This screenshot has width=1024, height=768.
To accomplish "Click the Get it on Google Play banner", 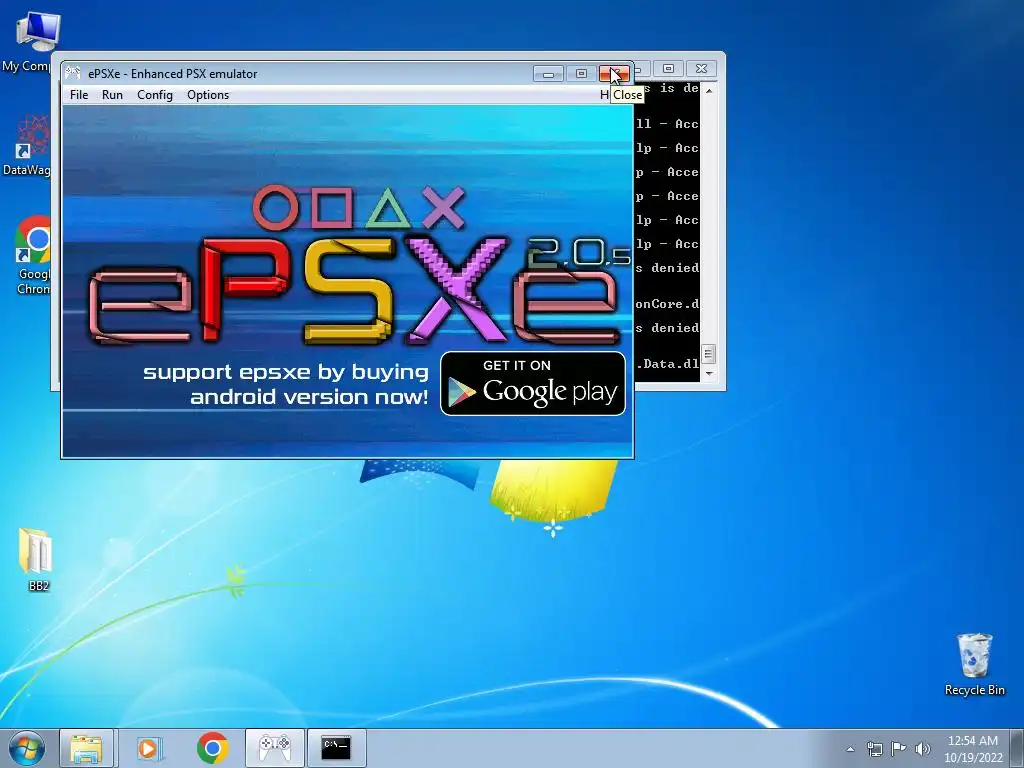I will [x=533, y=383].
